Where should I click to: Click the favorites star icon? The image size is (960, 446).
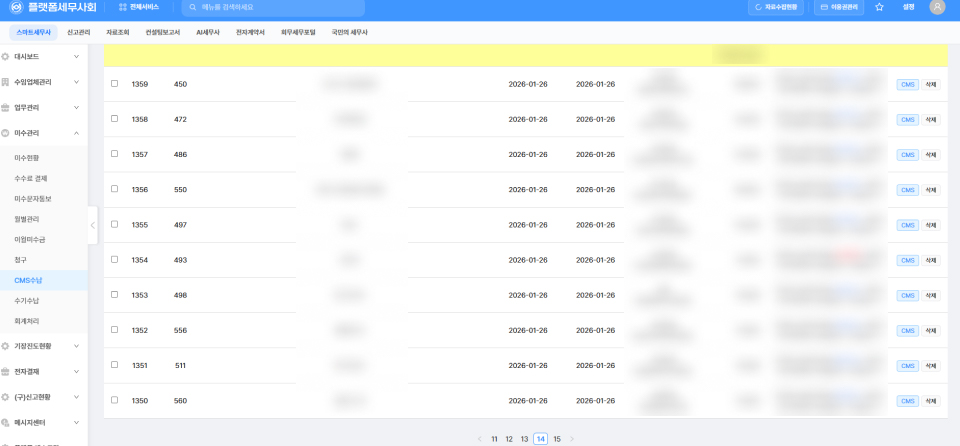(x=879, y=7)
